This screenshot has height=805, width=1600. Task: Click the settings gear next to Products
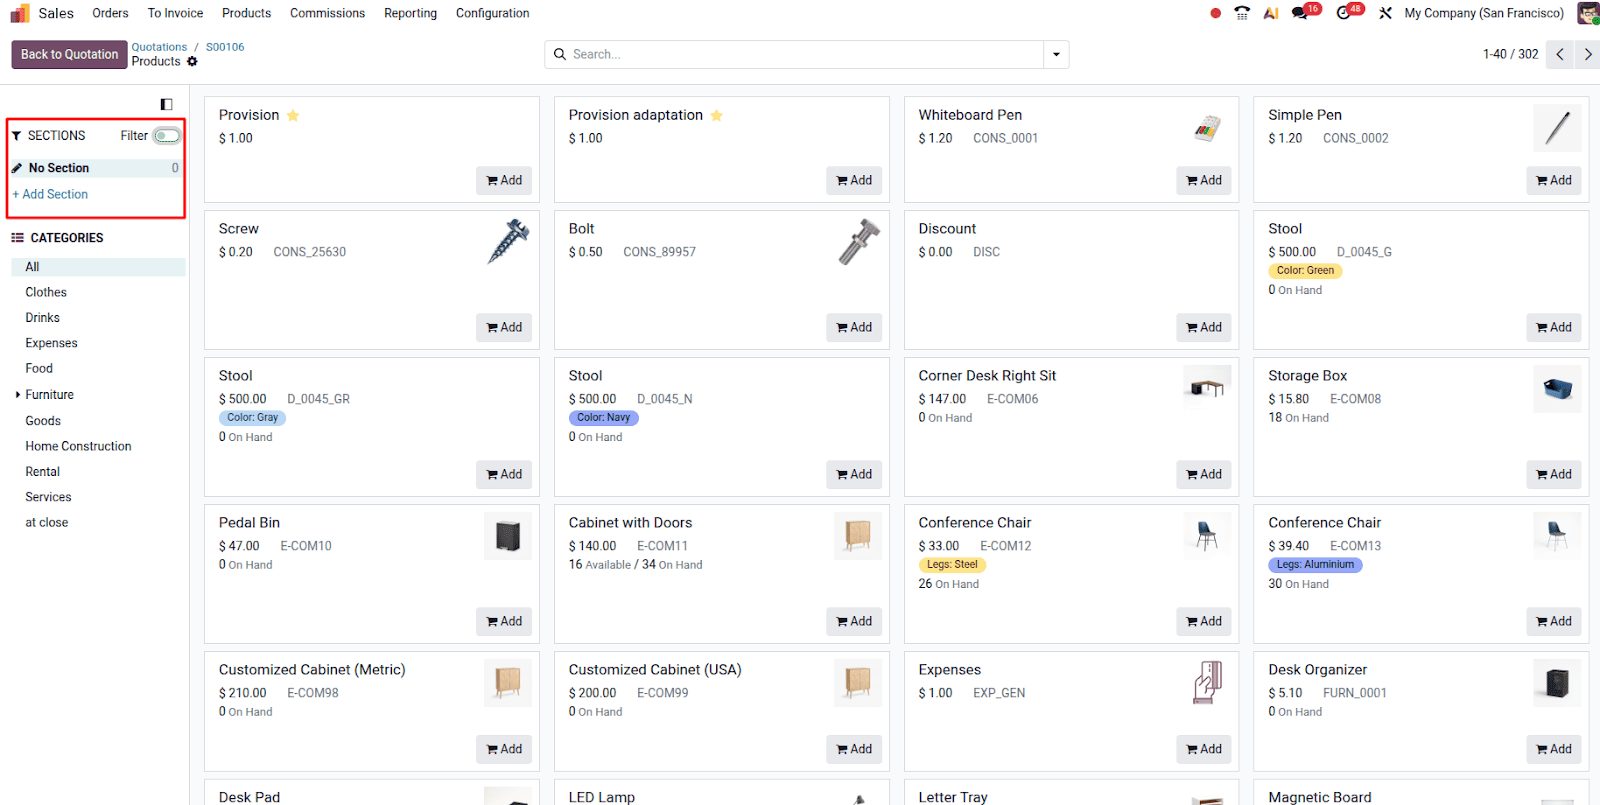click(x=192, y=62)
